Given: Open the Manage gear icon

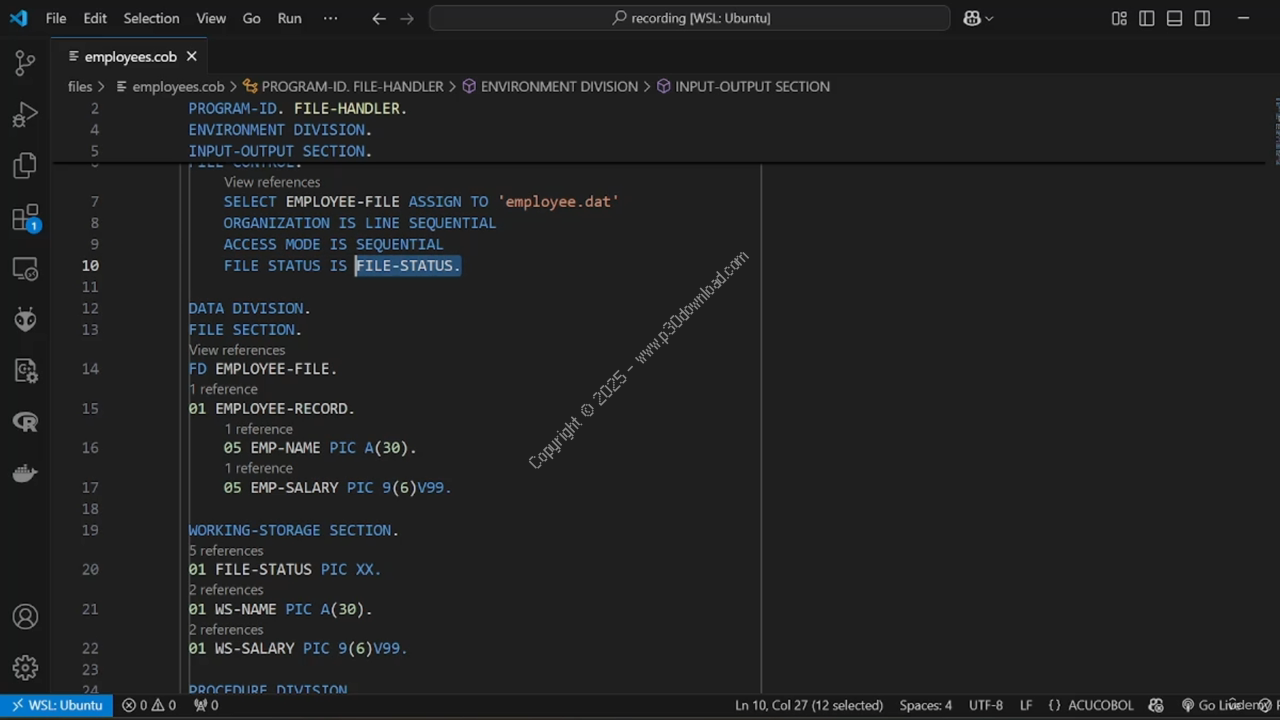Looking at the screenshot, I should pyautogui.click(x=25, y=667).
